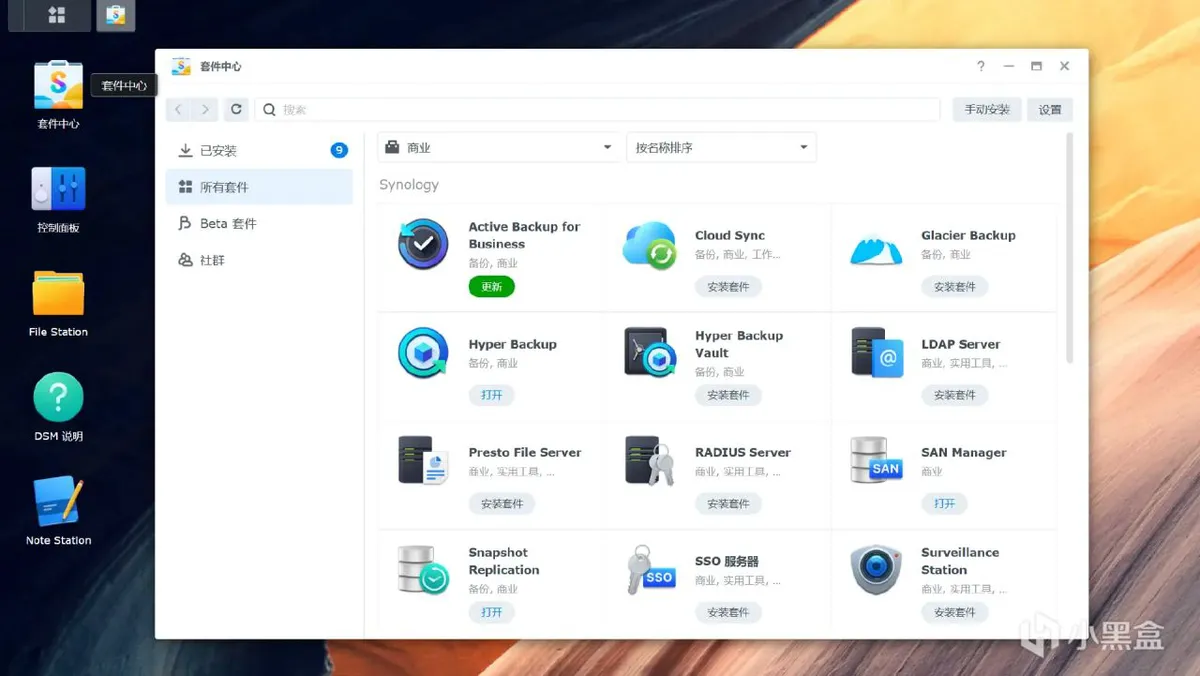The width and height of the screenshot is (1200, 676).
Task: Open the Note Station desktop icon
Action: coord(58,502)
